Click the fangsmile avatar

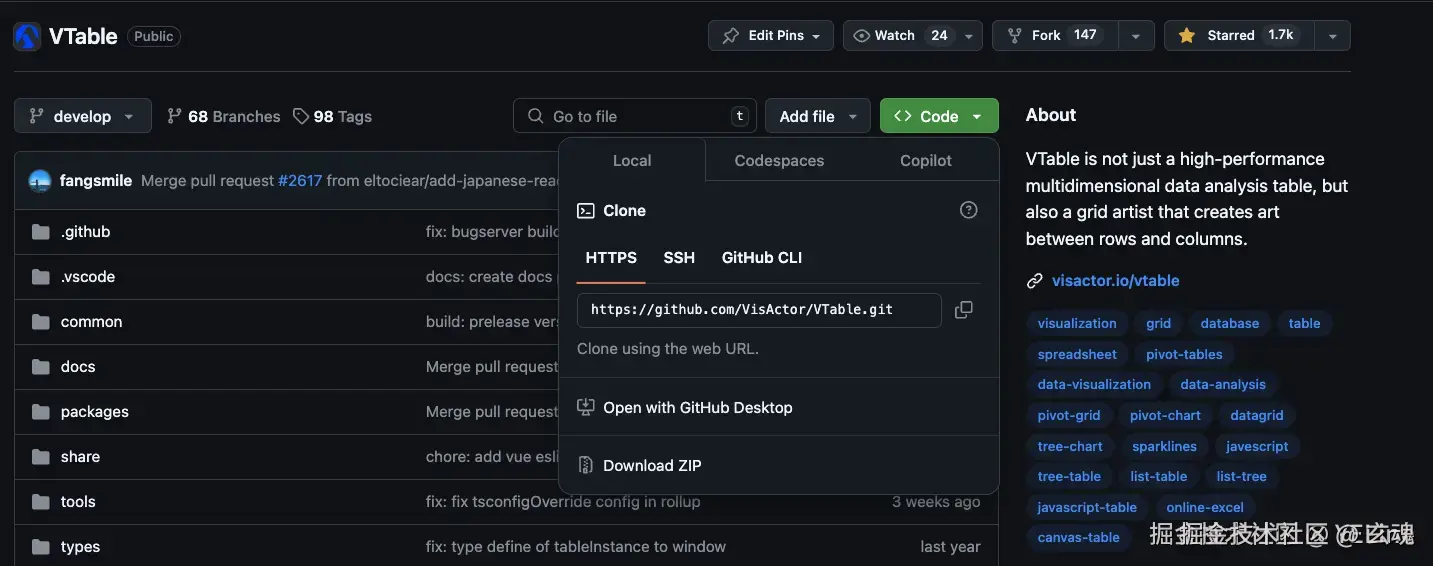click(40, 181)
